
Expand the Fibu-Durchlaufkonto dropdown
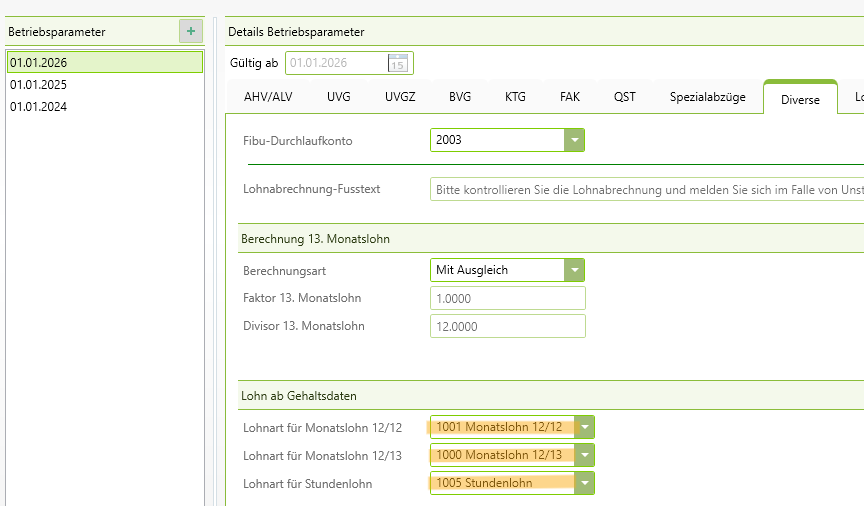574,140
